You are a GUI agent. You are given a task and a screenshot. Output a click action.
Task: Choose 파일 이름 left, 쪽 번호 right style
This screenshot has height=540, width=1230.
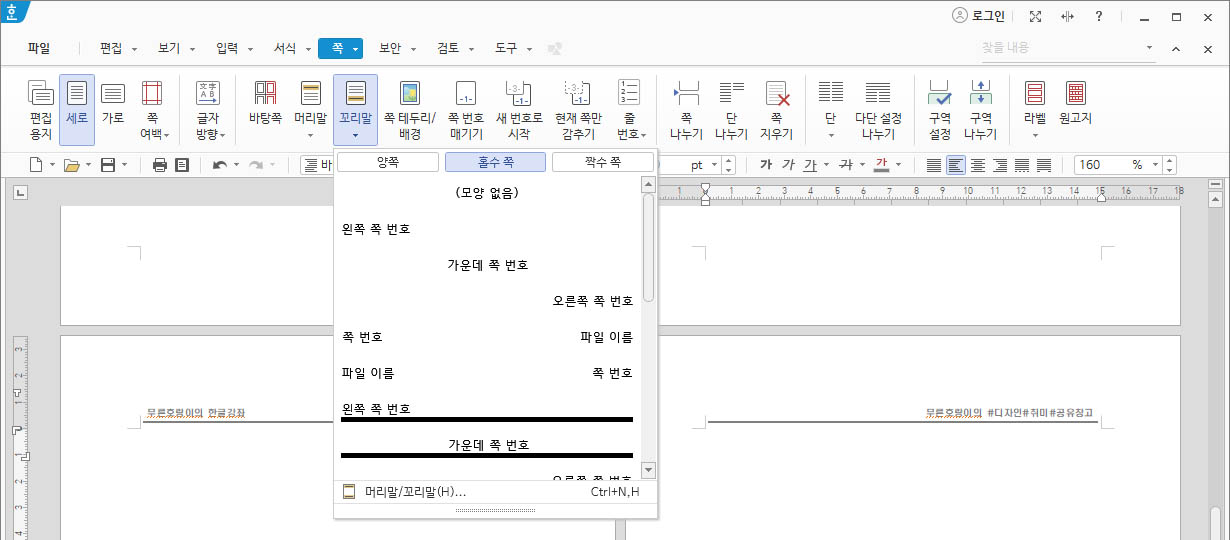click(487, 373)
